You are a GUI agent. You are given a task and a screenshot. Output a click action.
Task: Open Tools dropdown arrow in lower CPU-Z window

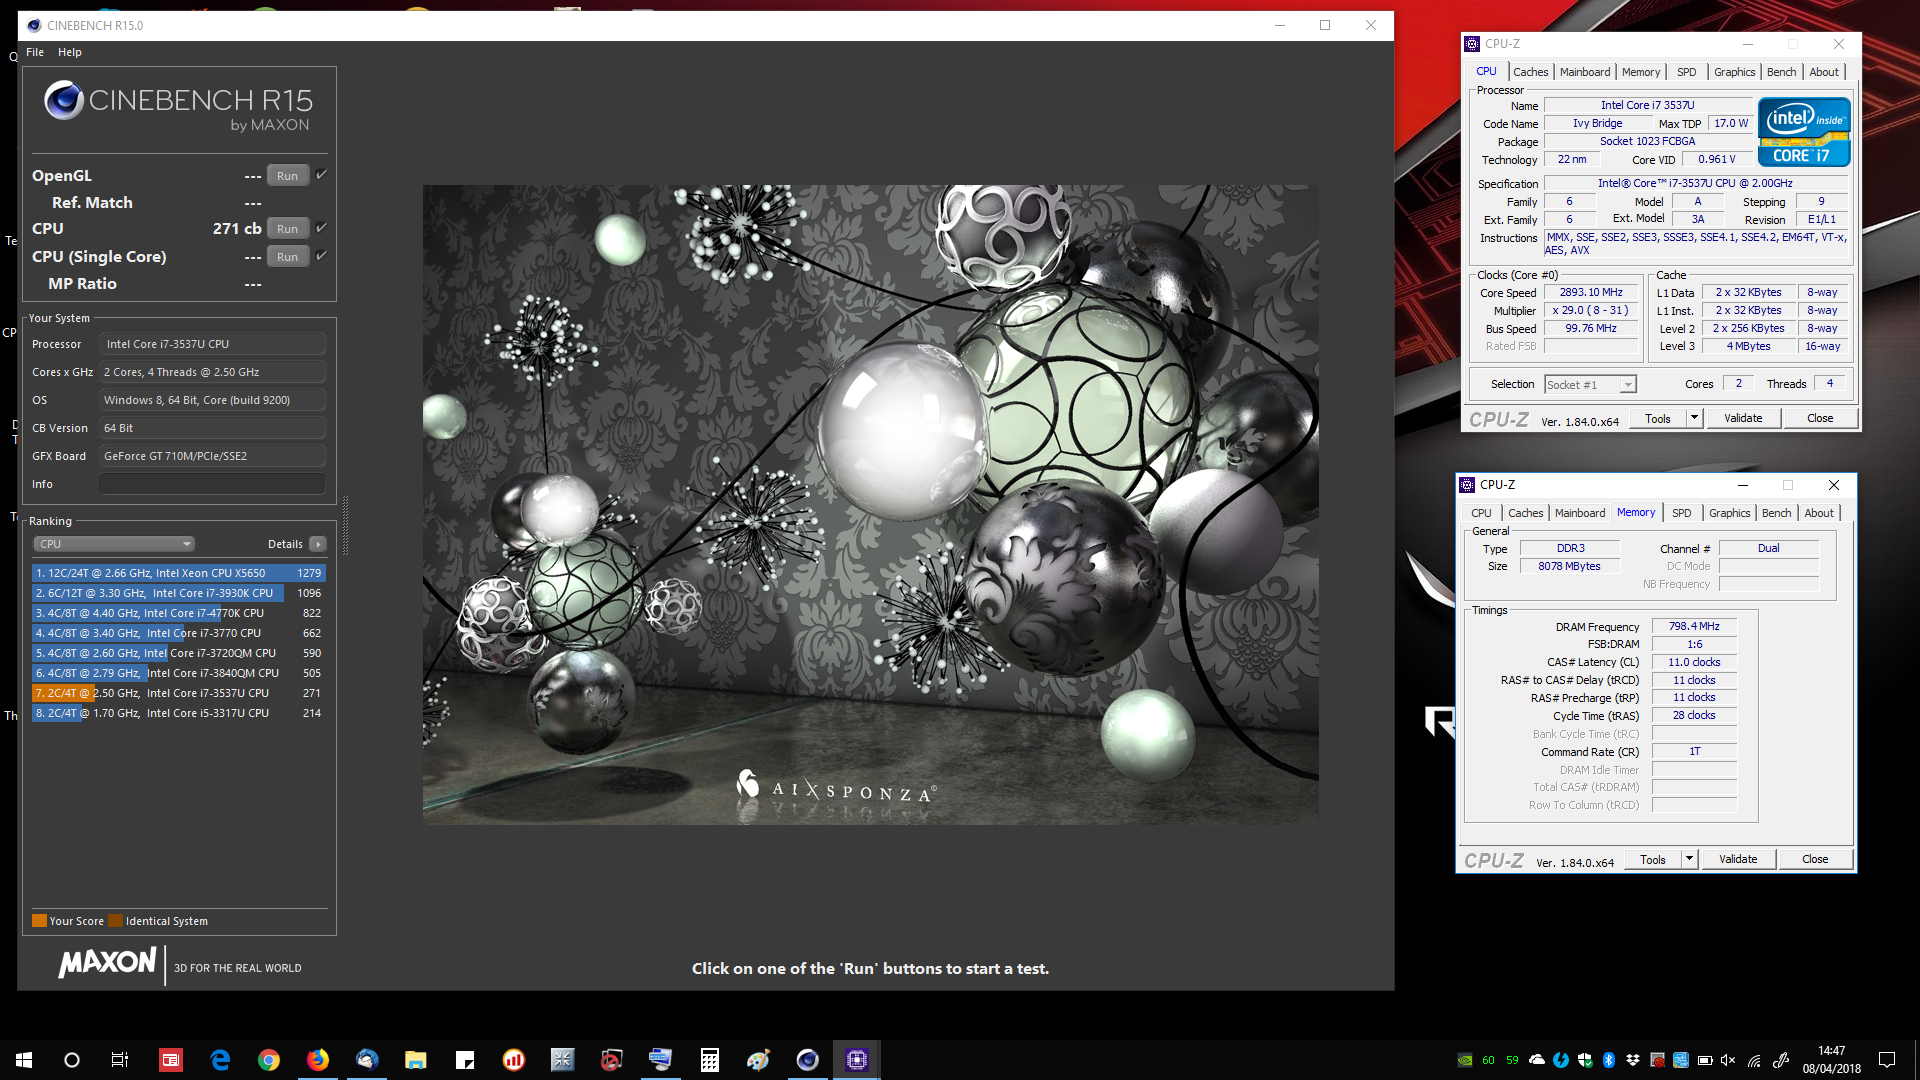click(x=1689, y=859)
